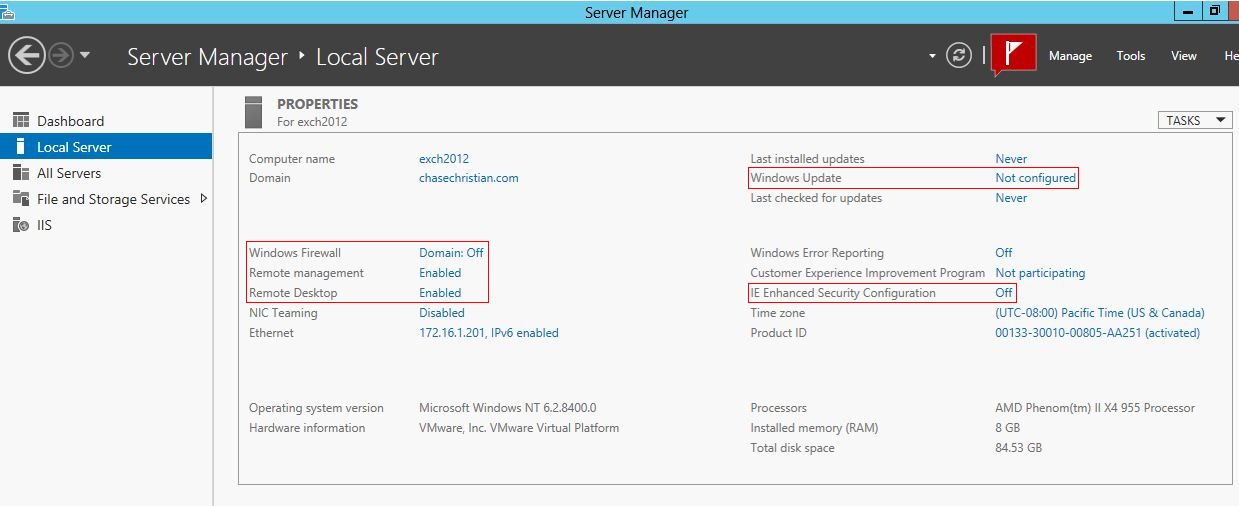Image resolution: width=1239 pixels, height=506 pixels.
Task: Click domain chasechristian.com link
Action: coord(469,178)
